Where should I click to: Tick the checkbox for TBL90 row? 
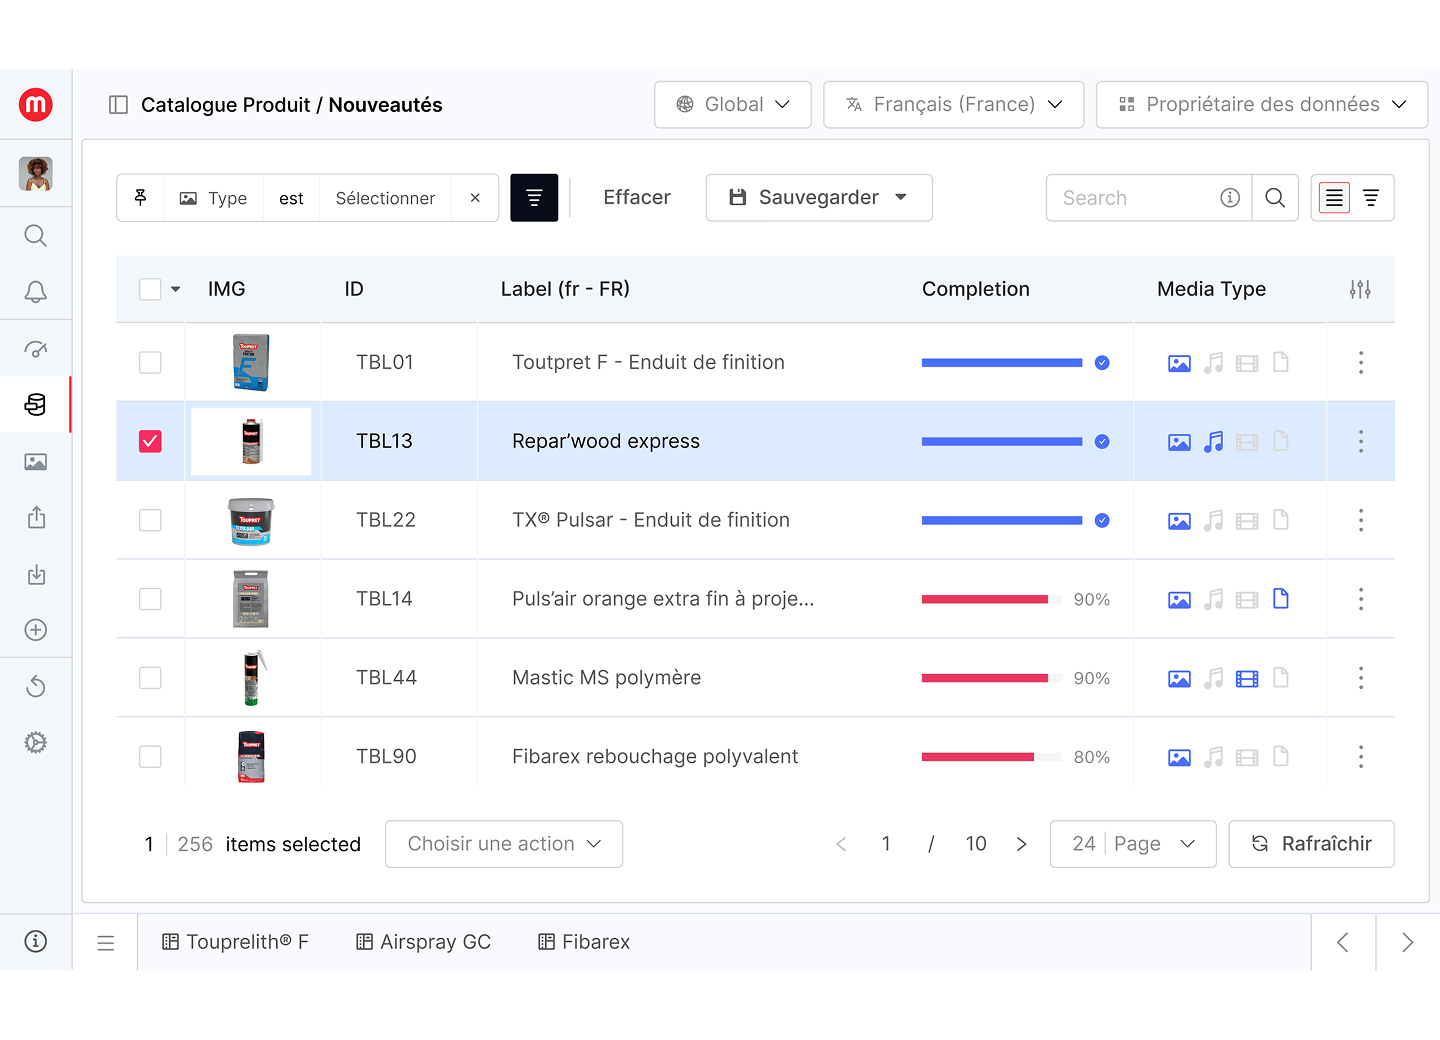click(x=150, y=757)
